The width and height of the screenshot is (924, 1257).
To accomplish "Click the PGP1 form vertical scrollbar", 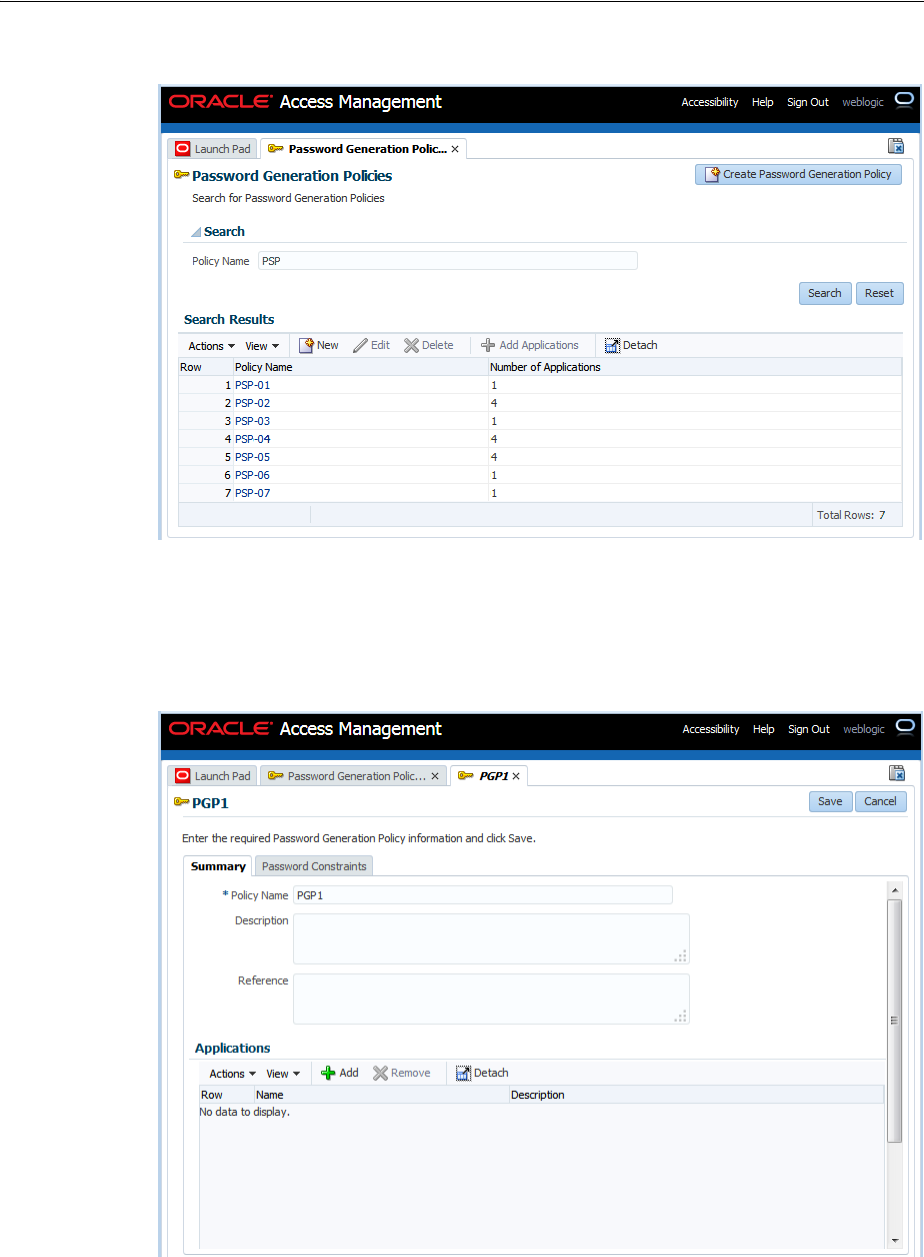I will tap(895, 1019).
